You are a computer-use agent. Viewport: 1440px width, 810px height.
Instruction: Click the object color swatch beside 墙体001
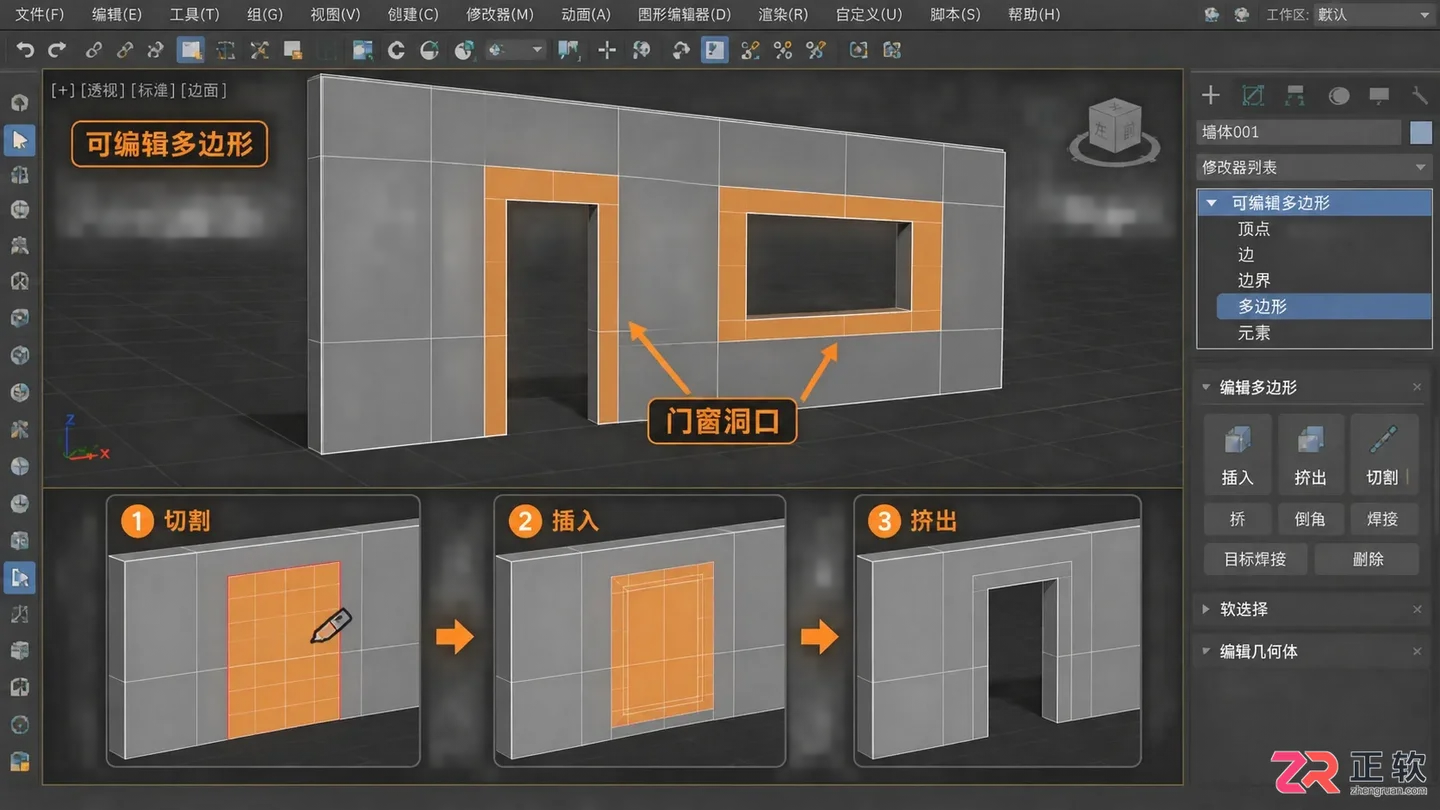1420,132
